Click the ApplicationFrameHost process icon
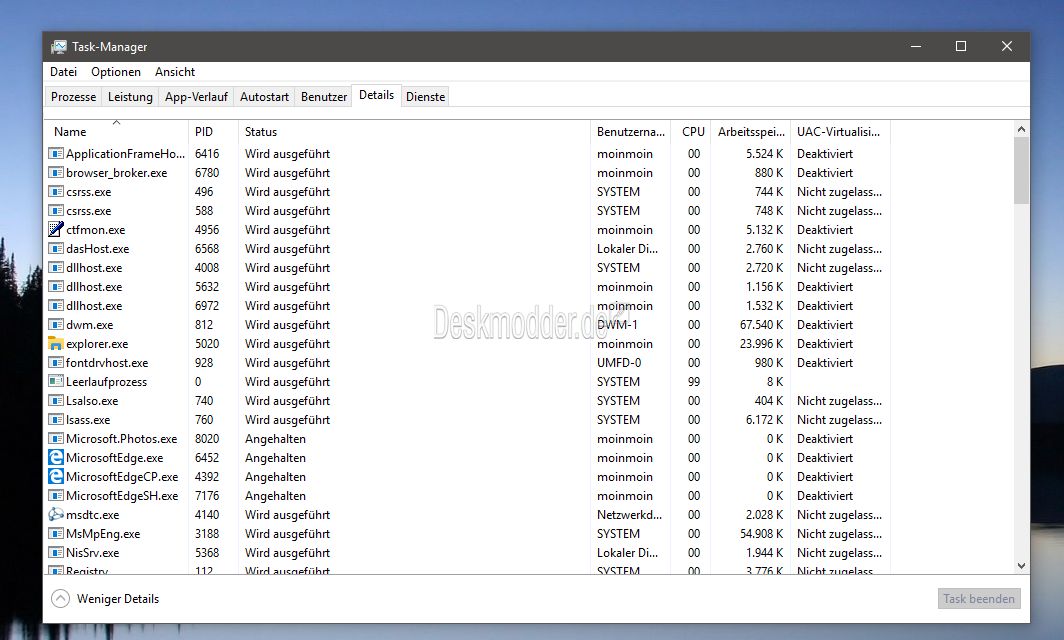Image resolution: width=1064 pixels, height=640 pixels. (56, 153)
